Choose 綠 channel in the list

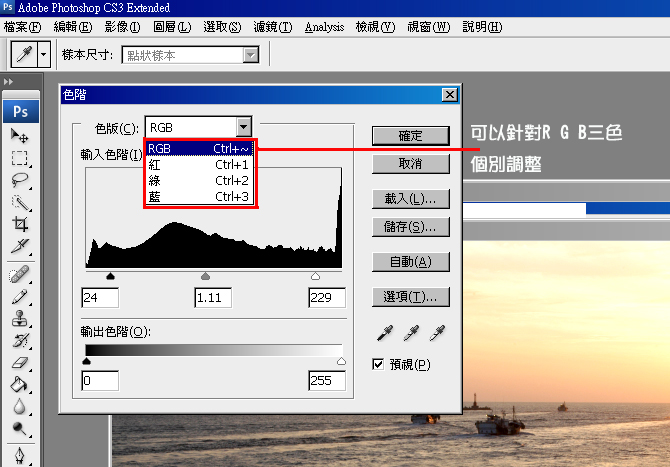[x=199, y=180]
